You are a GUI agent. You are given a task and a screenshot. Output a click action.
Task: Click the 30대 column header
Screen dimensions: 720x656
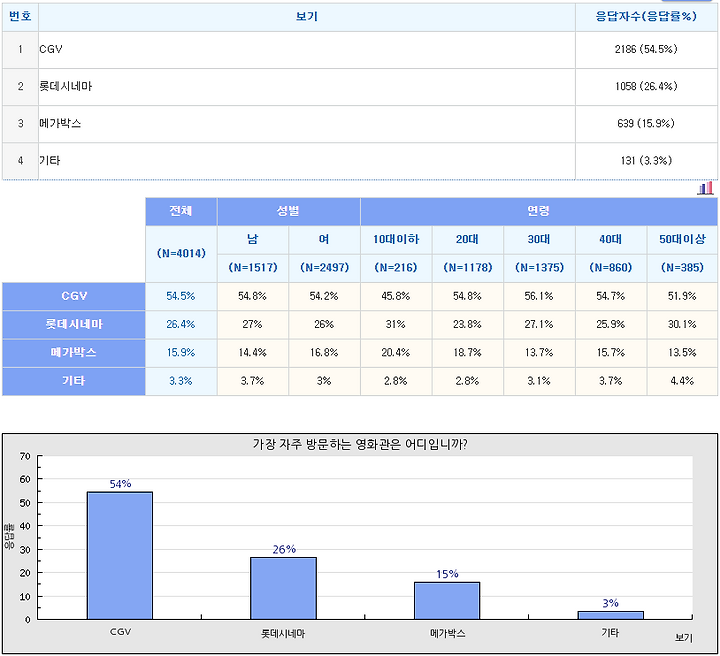(x=539, y=240)
